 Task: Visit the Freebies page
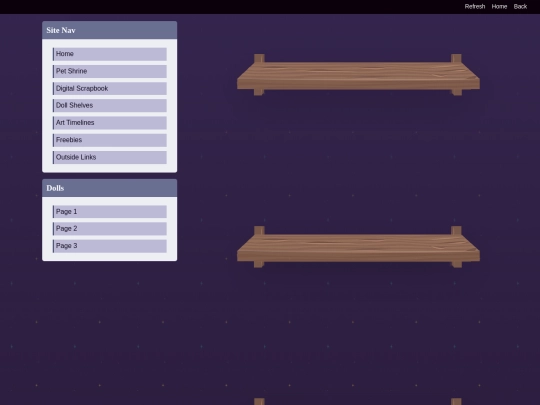coord(110,140)
